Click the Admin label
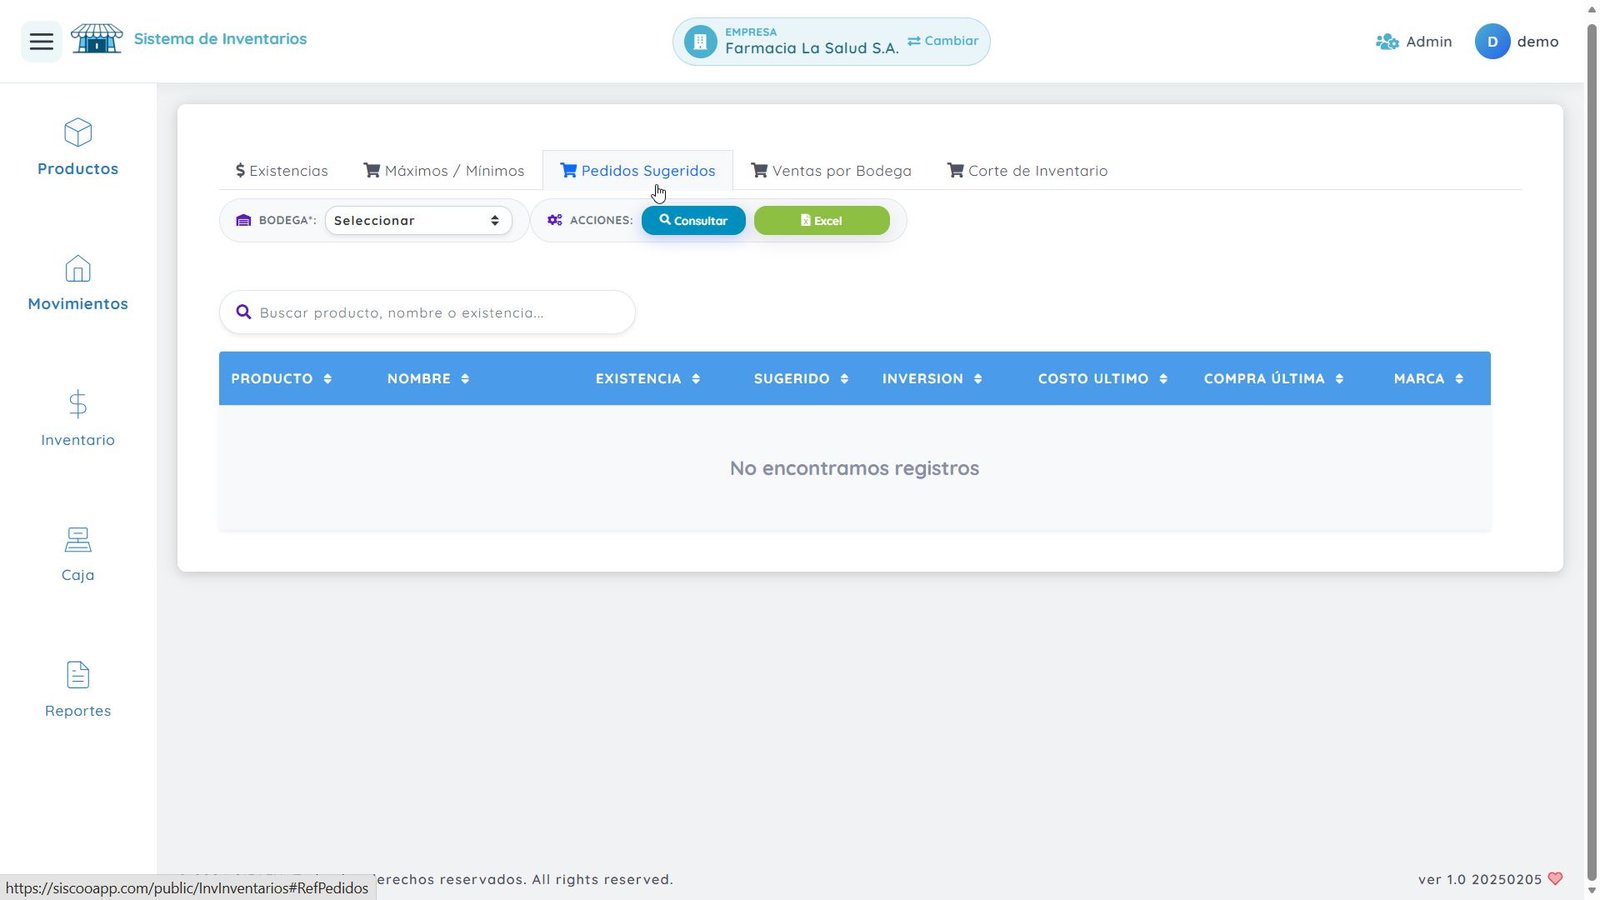 click(x=1429, y=42)
